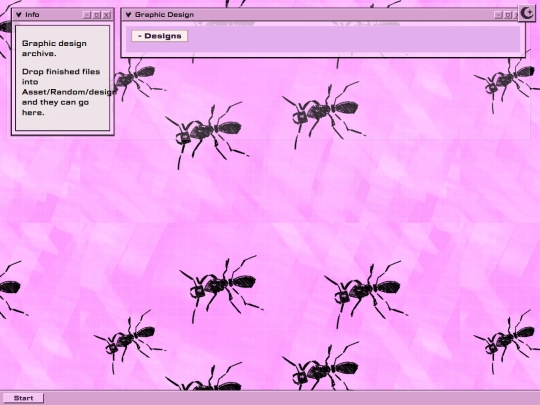
Task: Minimize the Graphic Design window
Action: [498, 15]
